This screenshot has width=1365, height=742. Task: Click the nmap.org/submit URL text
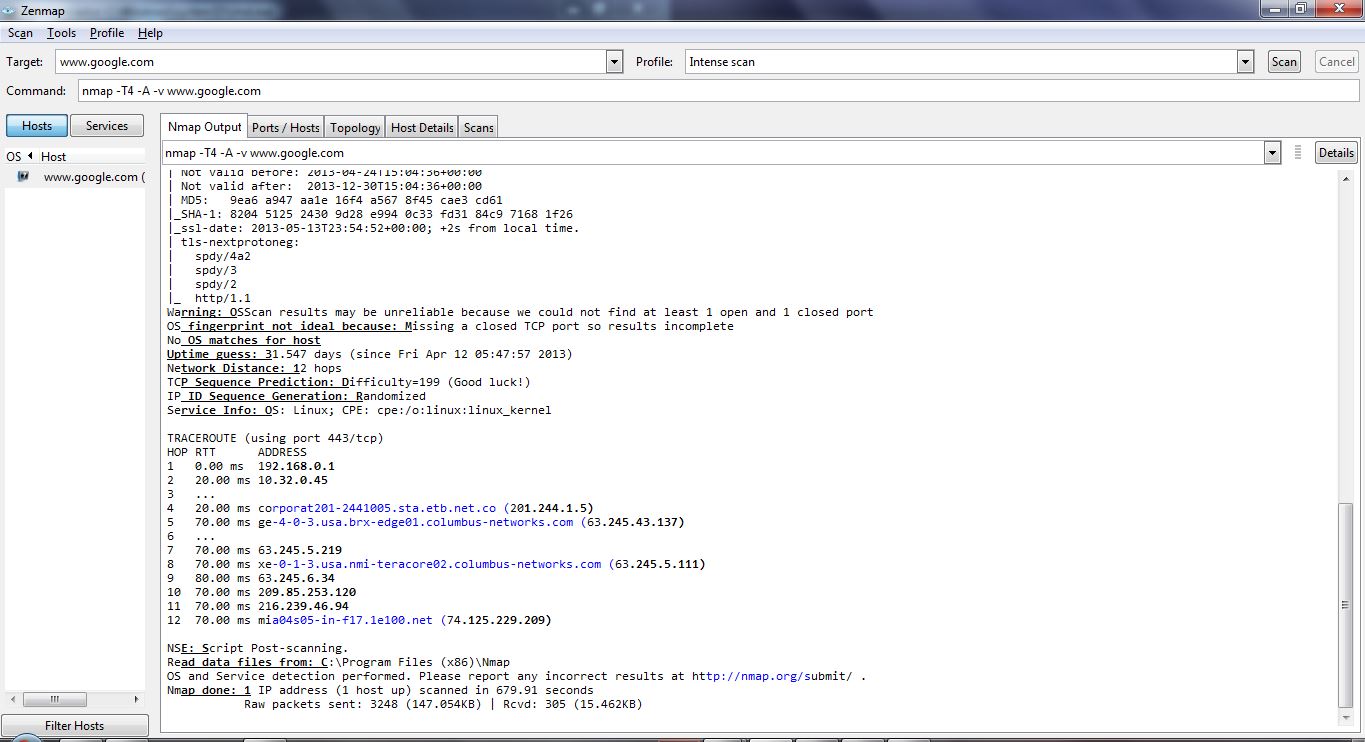772,676
